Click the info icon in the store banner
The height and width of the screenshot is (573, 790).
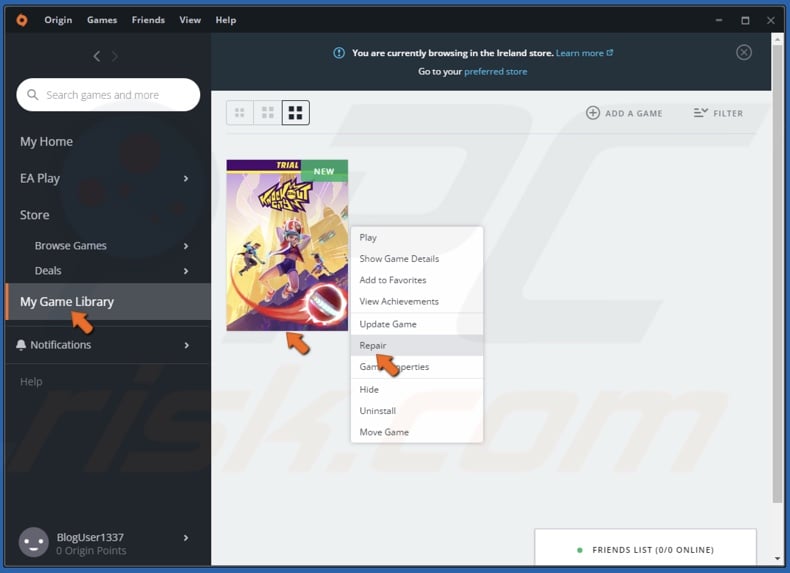coord(339,52)
